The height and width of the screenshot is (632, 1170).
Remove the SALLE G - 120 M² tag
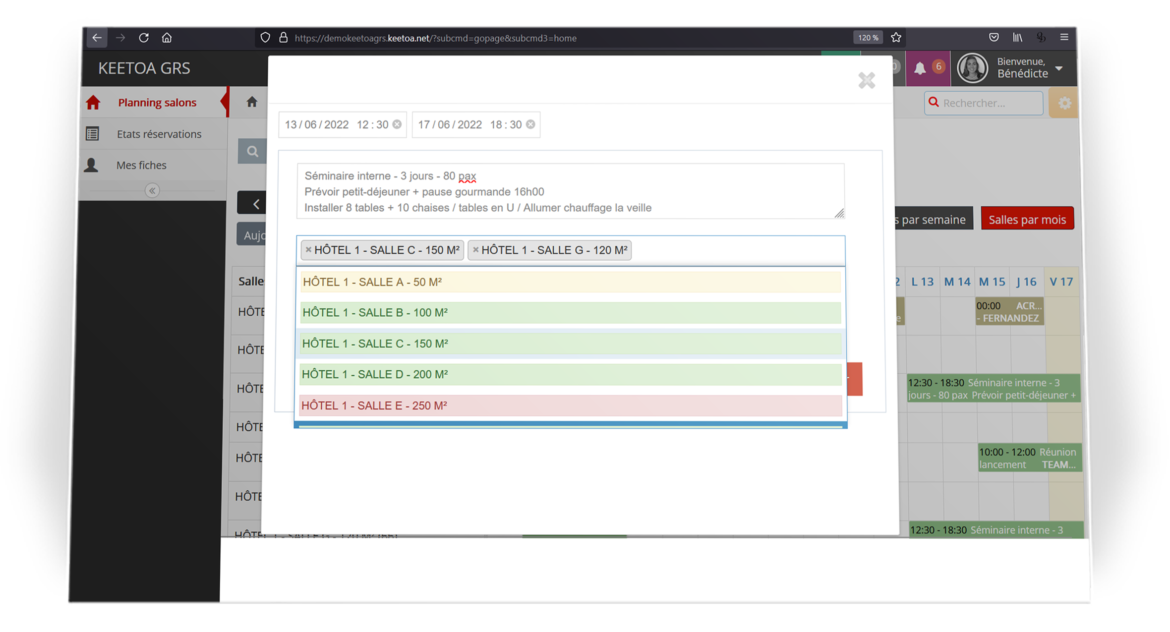tap(475, 250)
